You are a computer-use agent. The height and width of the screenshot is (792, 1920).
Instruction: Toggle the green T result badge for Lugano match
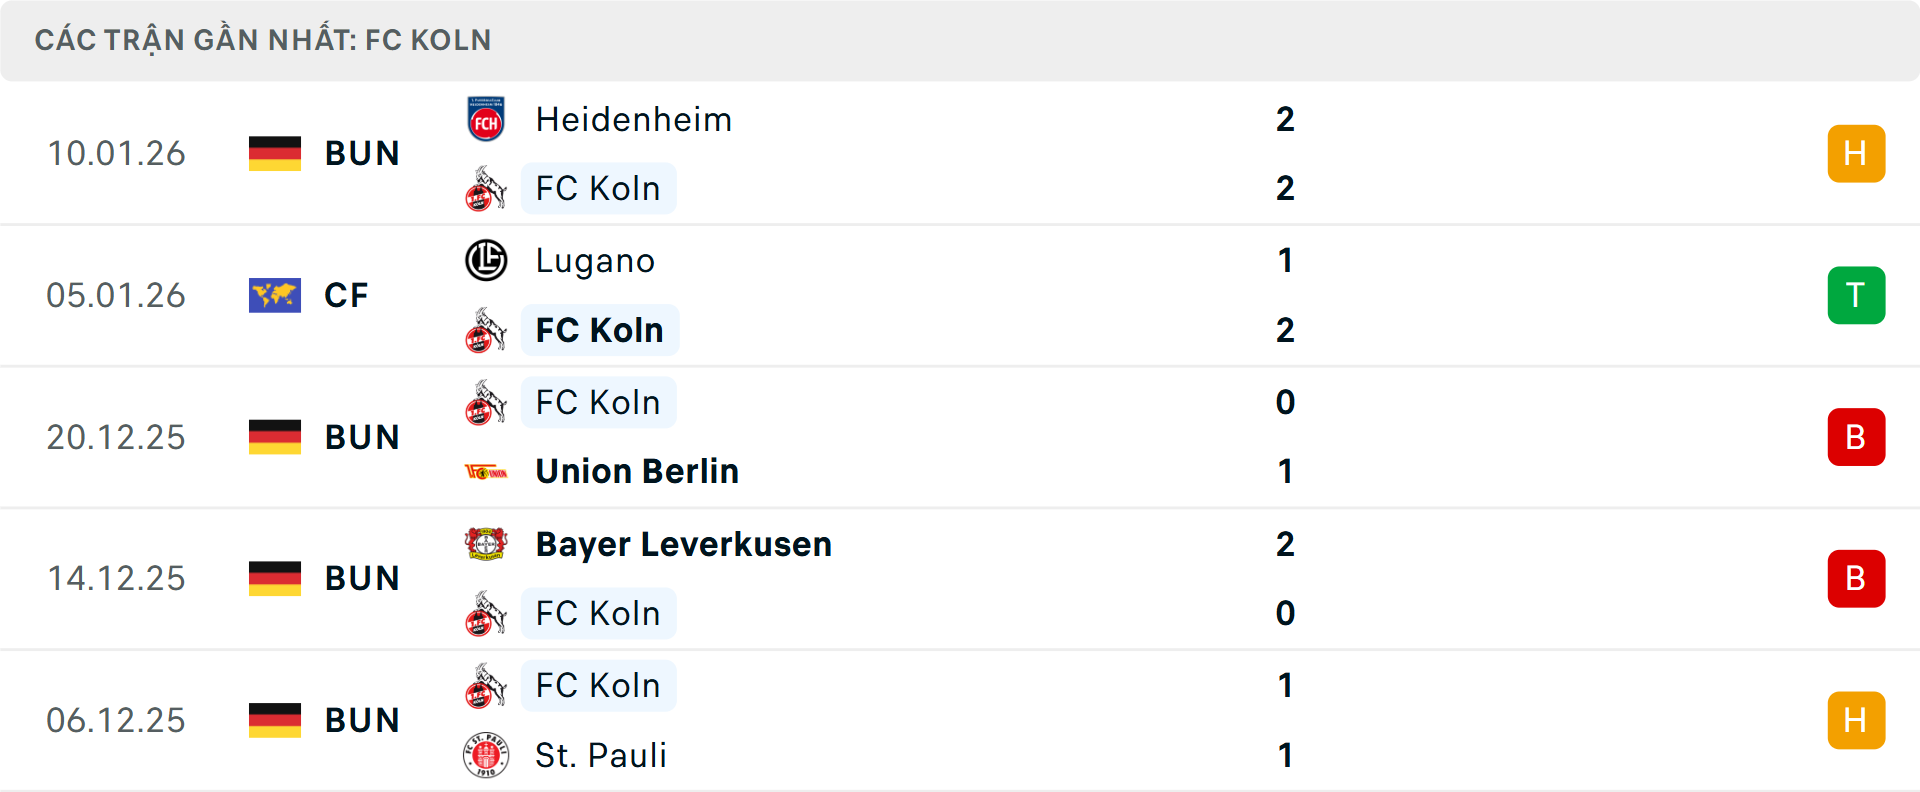[1856, 295]
